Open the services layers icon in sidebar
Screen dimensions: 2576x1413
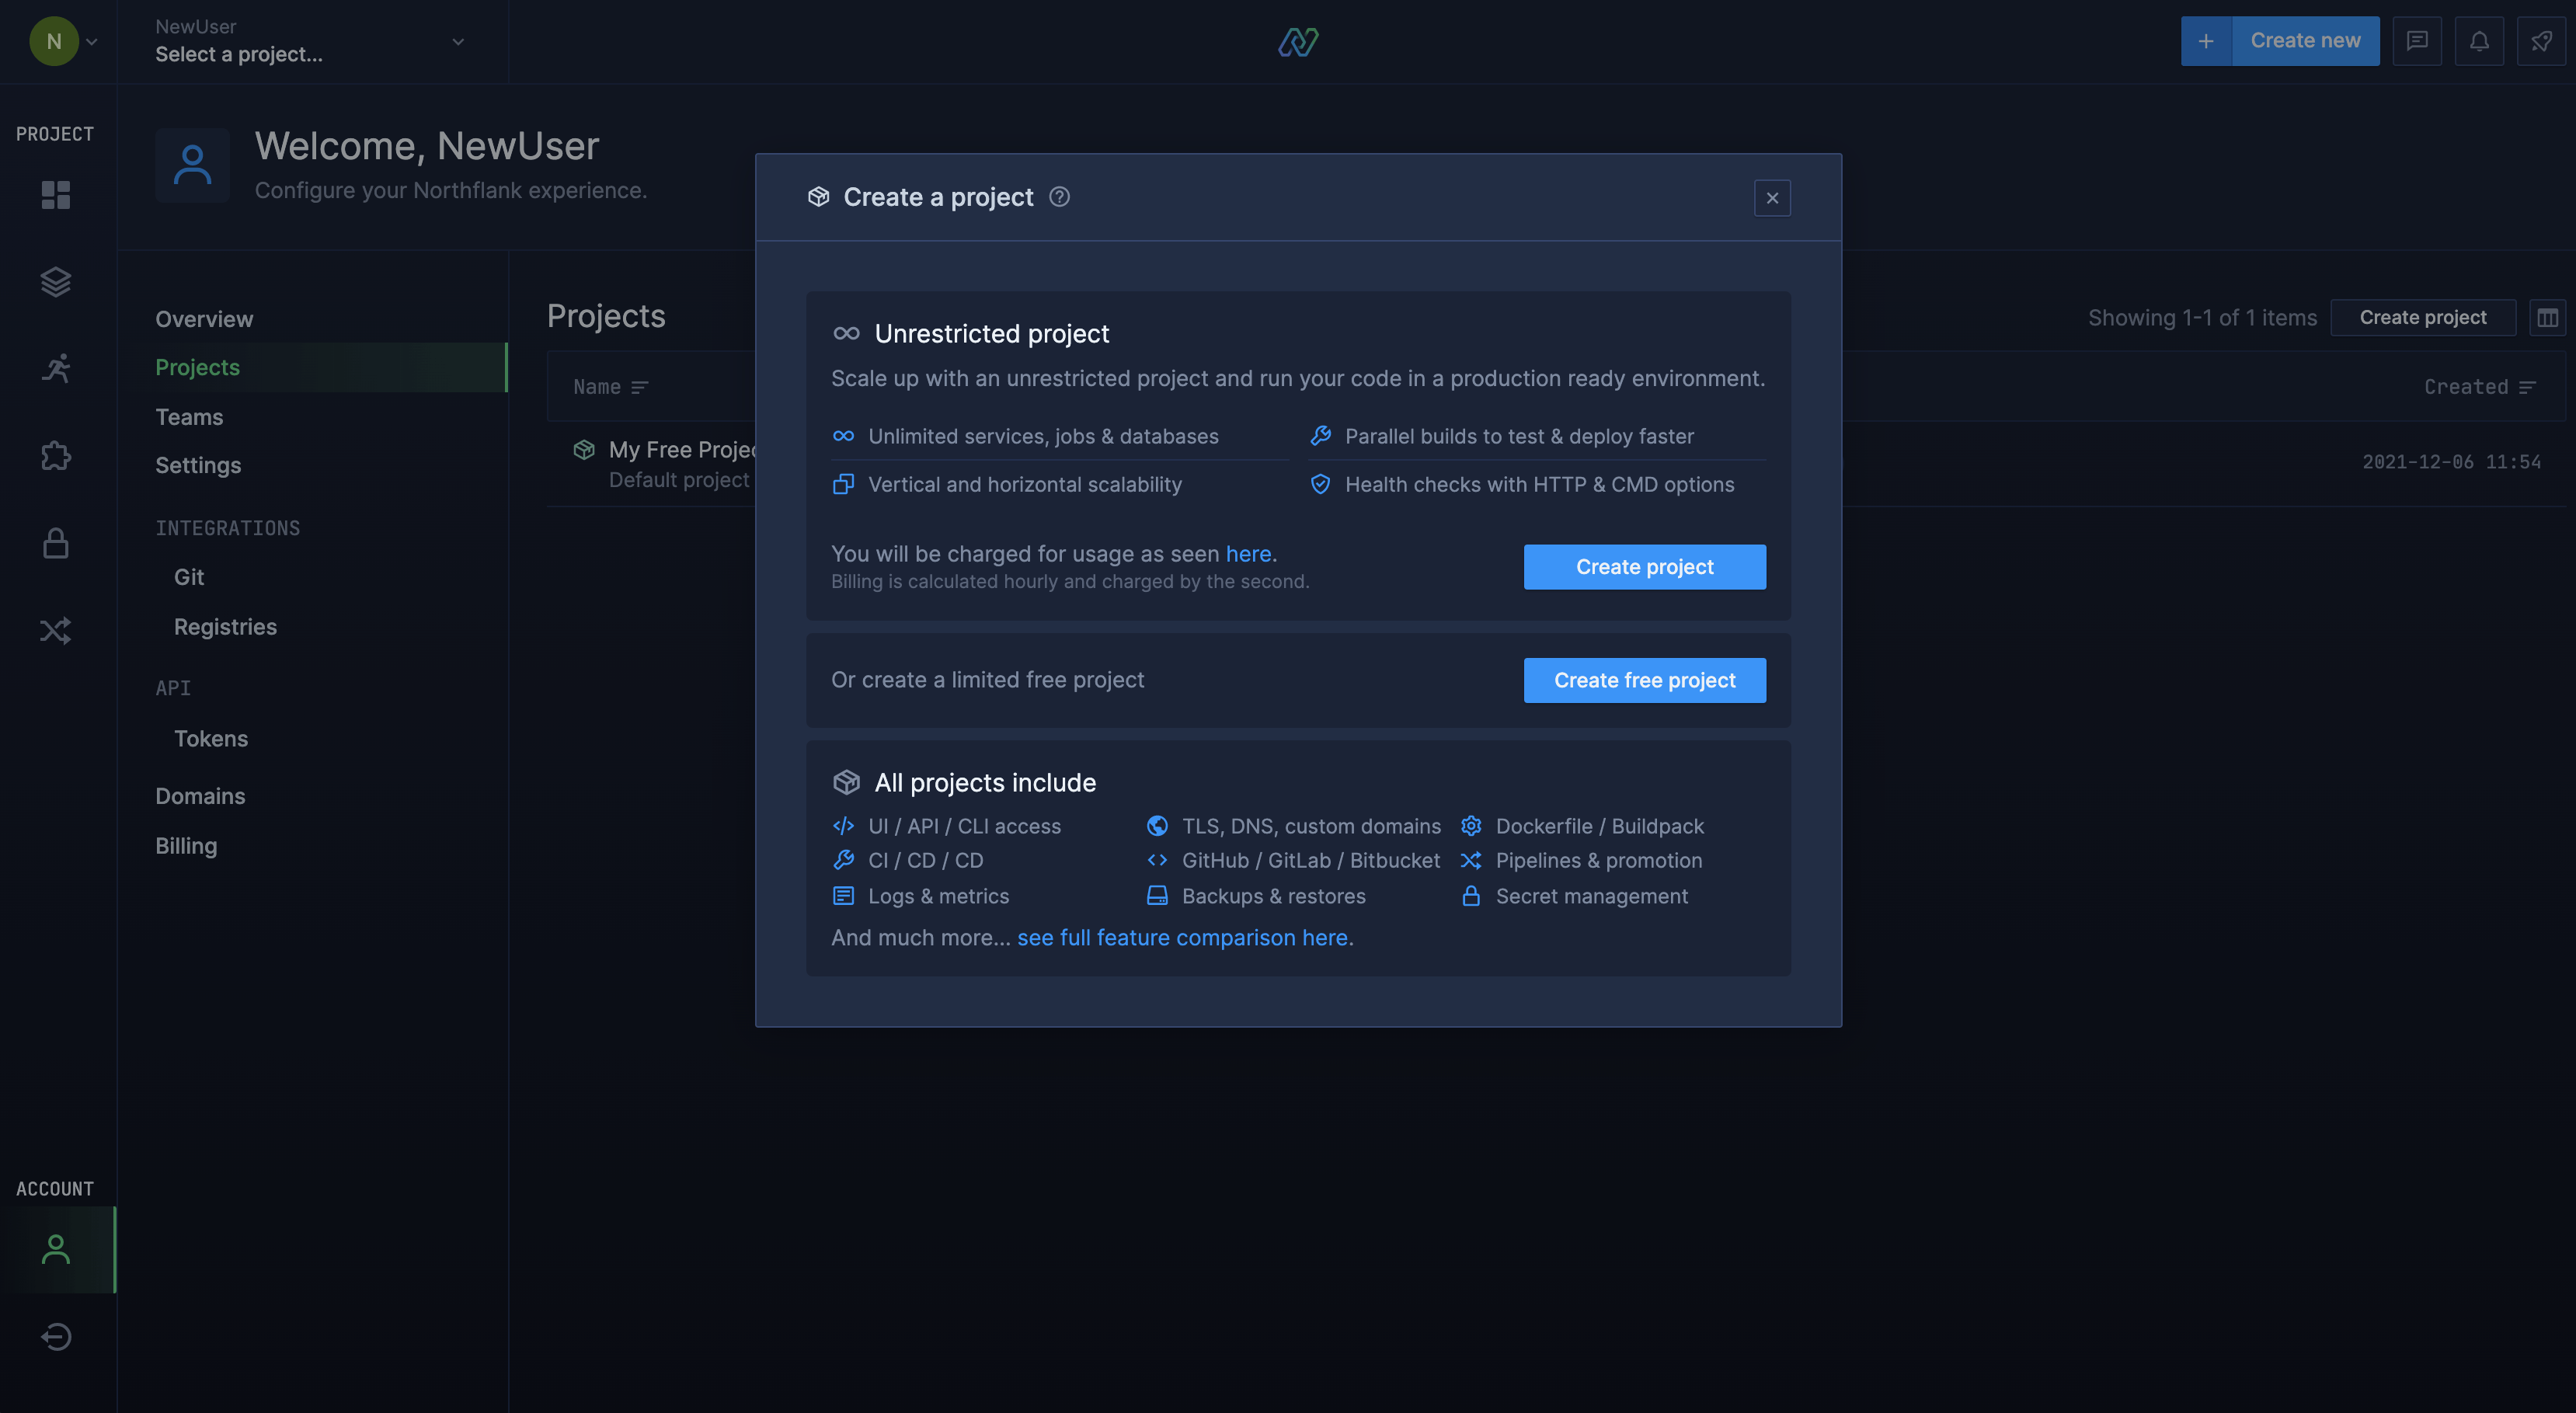[56, 282]
